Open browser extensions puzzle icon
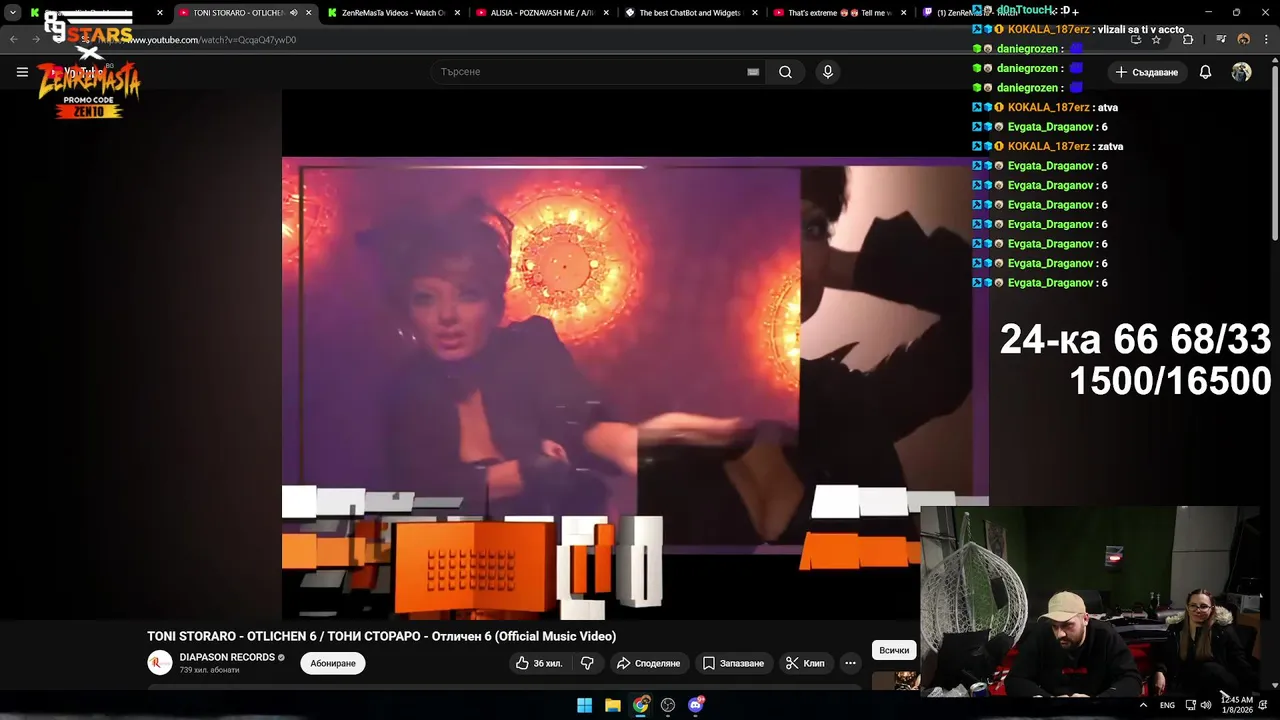This screenshot has height=720, width=1280. coord(1188,40)
